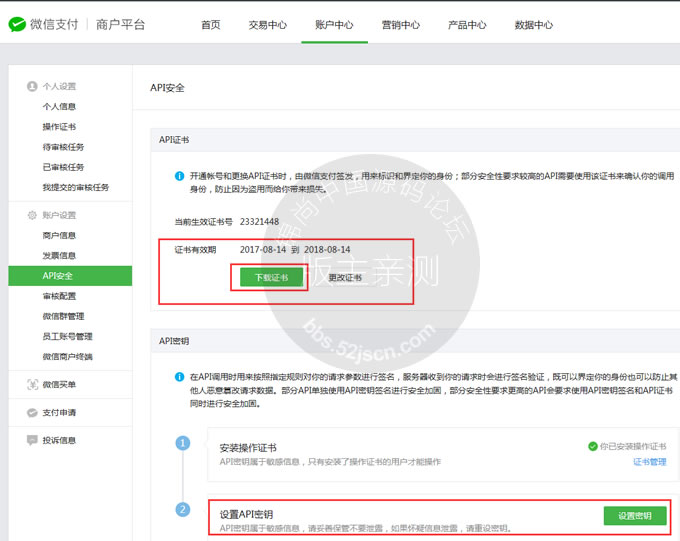Open 商户信息 under 账户设置
The height and width of the screenshot is (541, 680).
59,236
